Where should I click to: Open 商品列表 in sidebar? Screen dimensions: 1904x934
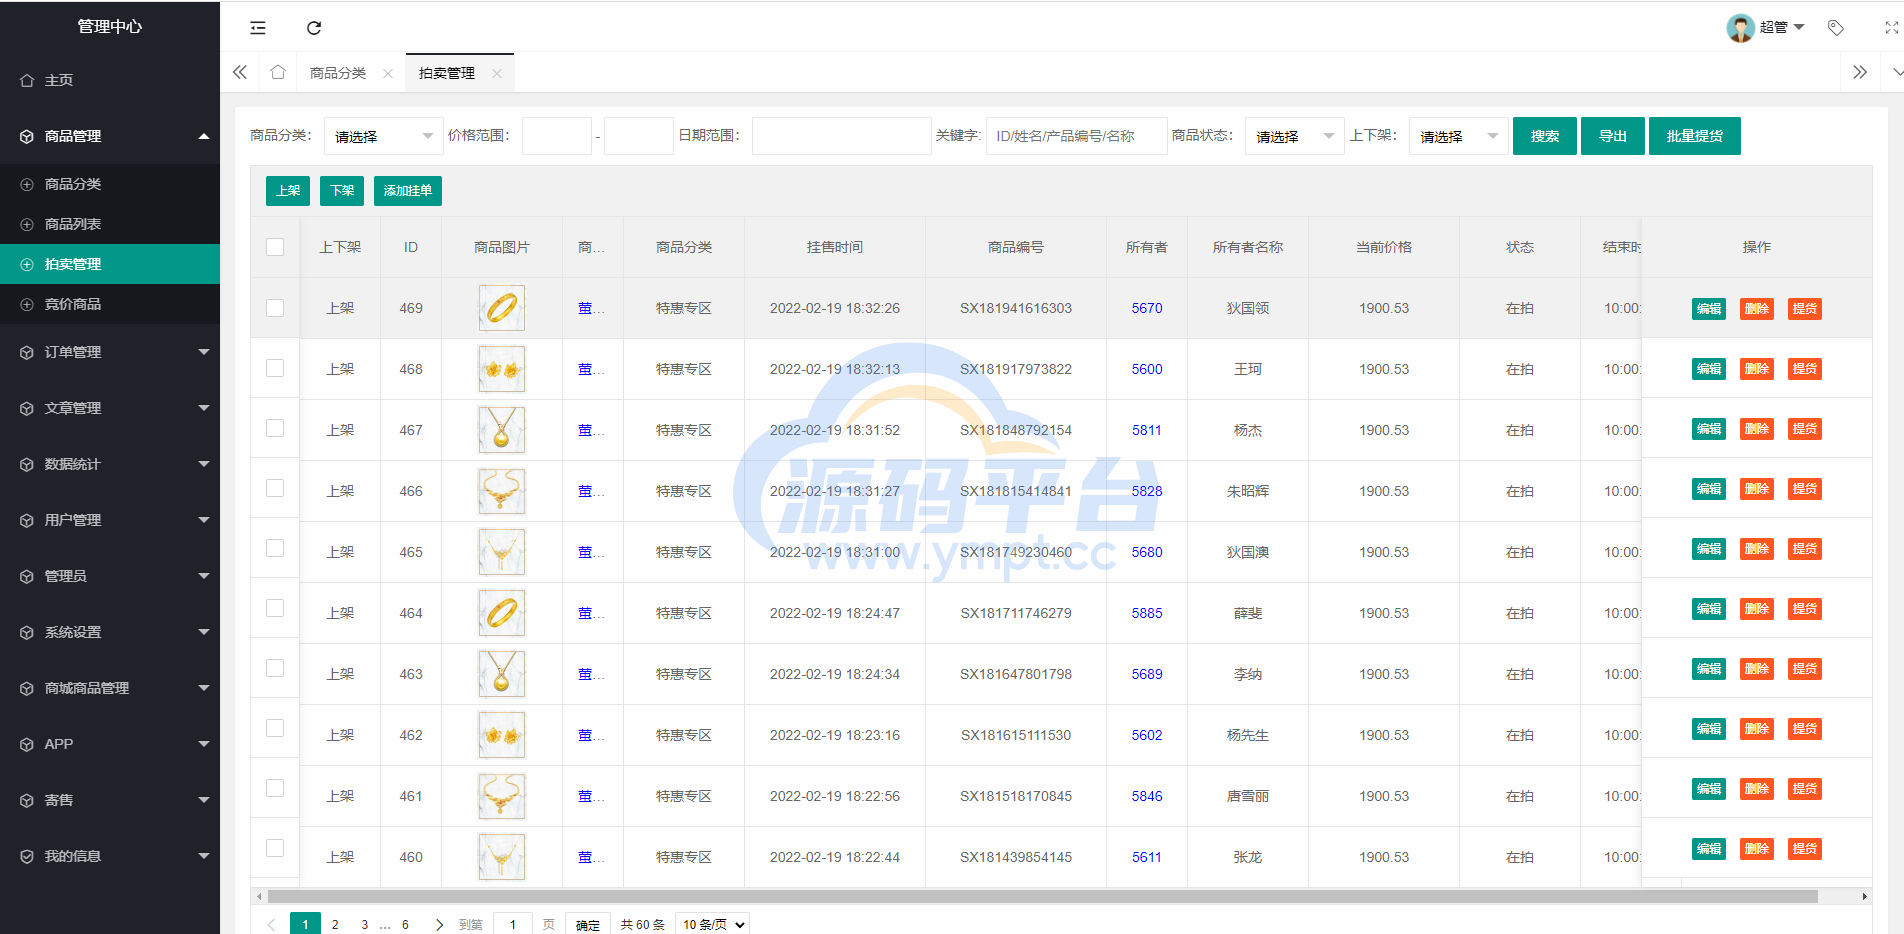click(110, 224)
